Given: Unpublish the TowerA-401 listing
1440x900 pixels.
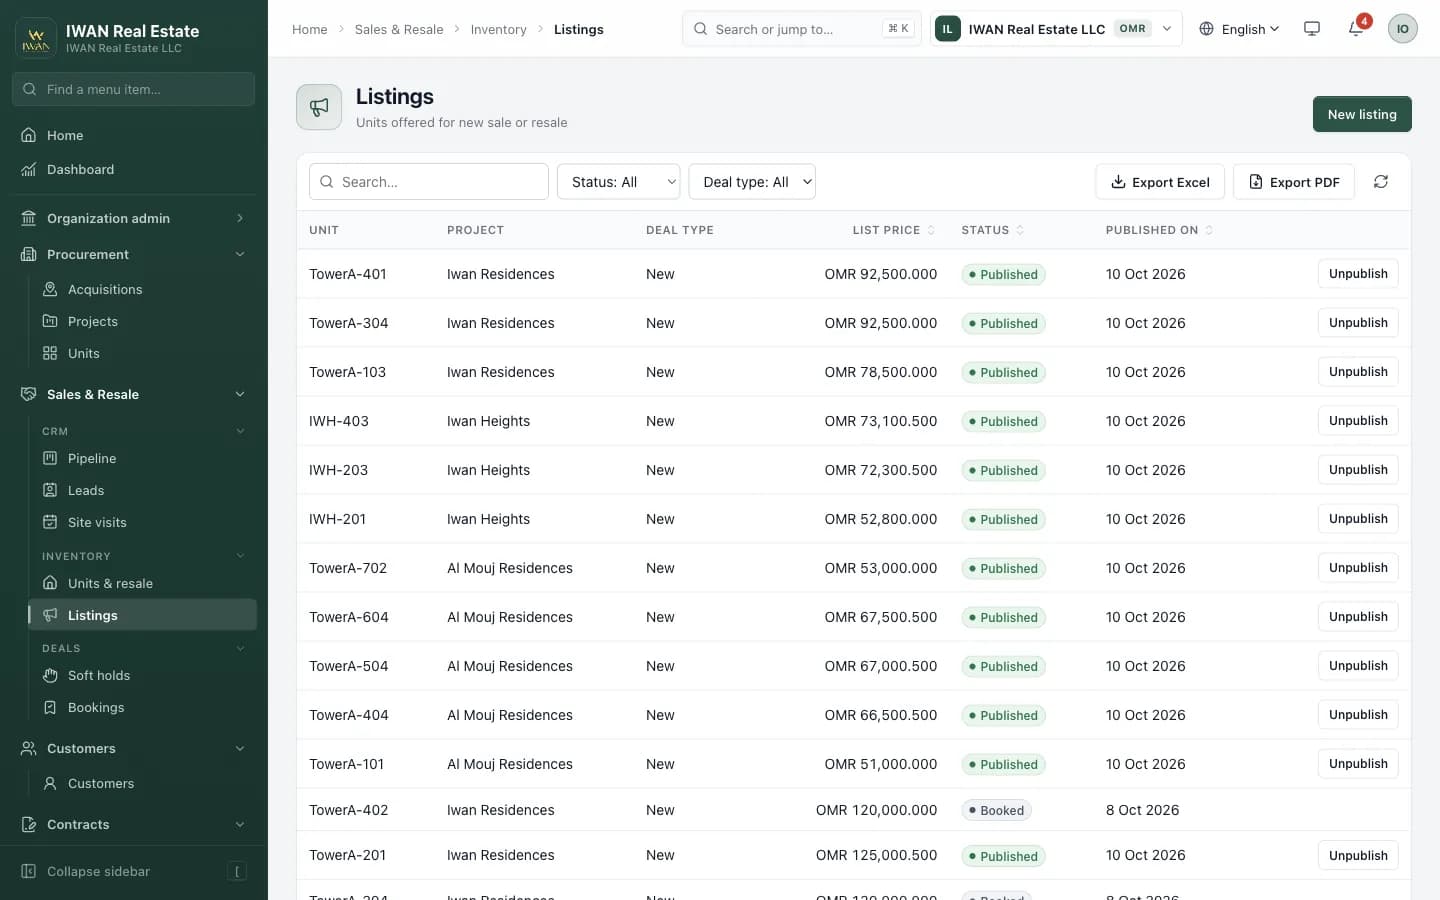Looking at the screenshot, I should click(x=1358, y=274).
